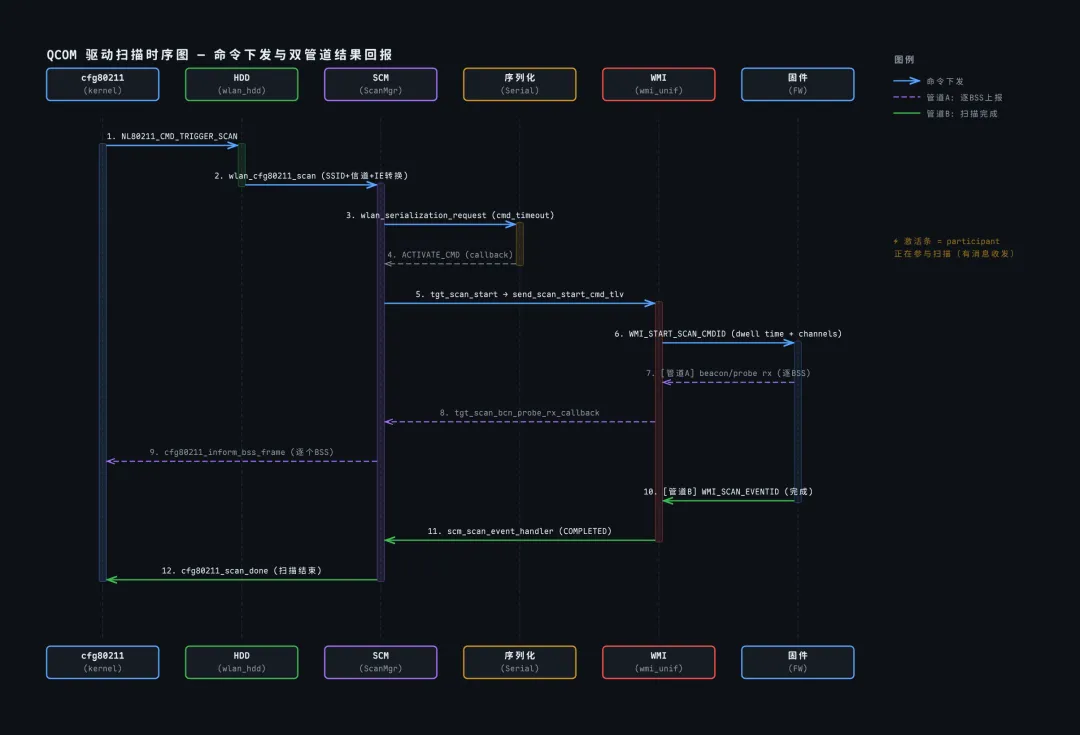Click message '10. [管道B] WMI_SCAN_EVENTID'
The image size is (1080, 735).
click(712, 492)
